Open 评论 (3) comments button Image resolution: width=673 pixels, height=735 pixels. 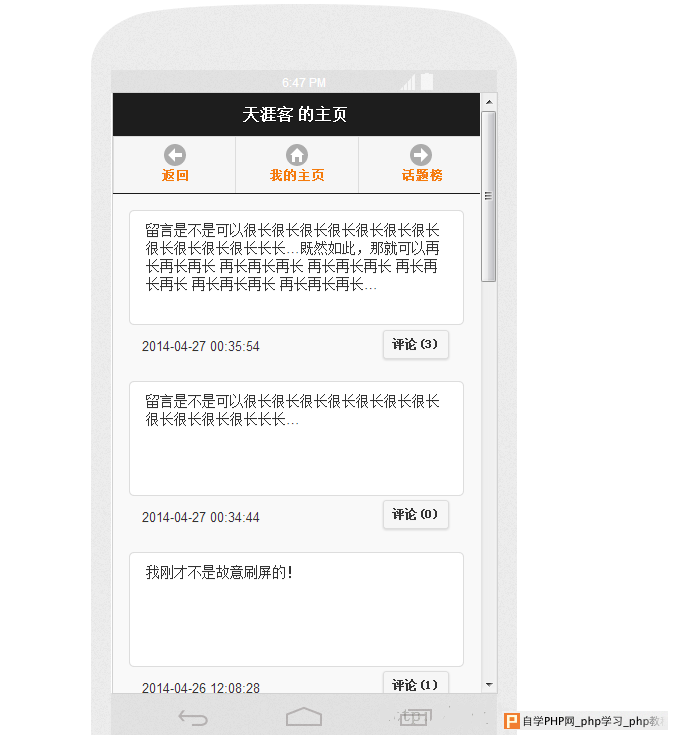click(x=416, y=345)
